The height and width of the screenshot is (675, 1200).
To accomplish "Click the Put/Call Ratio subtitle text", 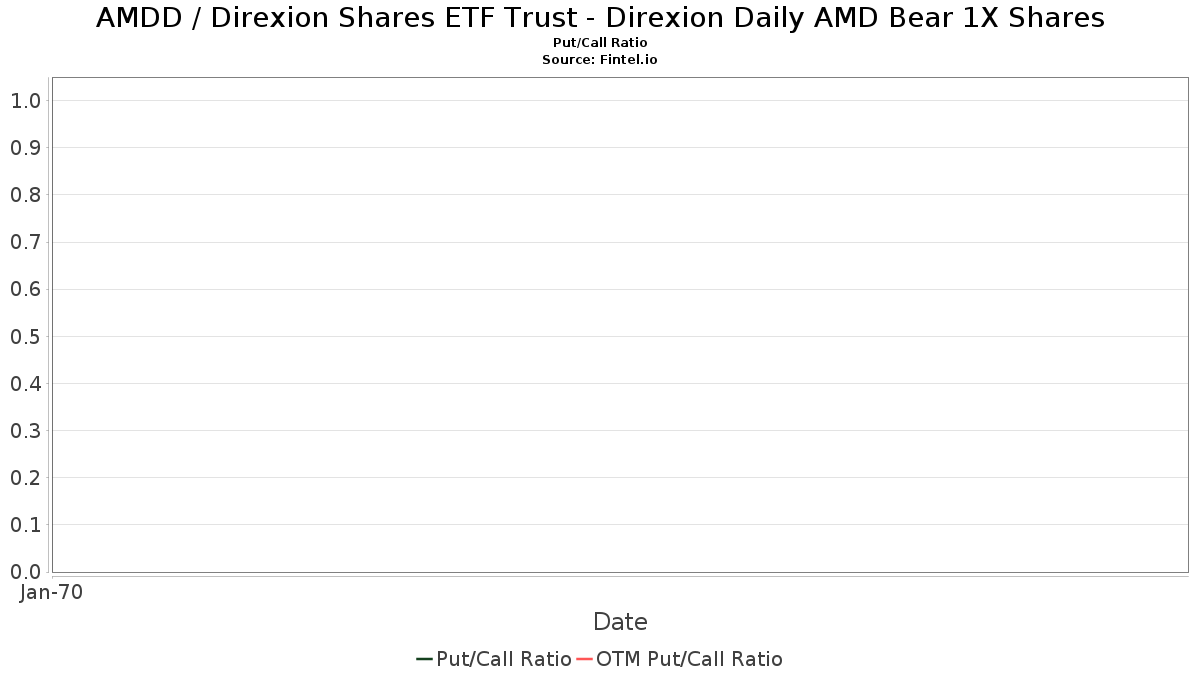I will tap(600, 43).
